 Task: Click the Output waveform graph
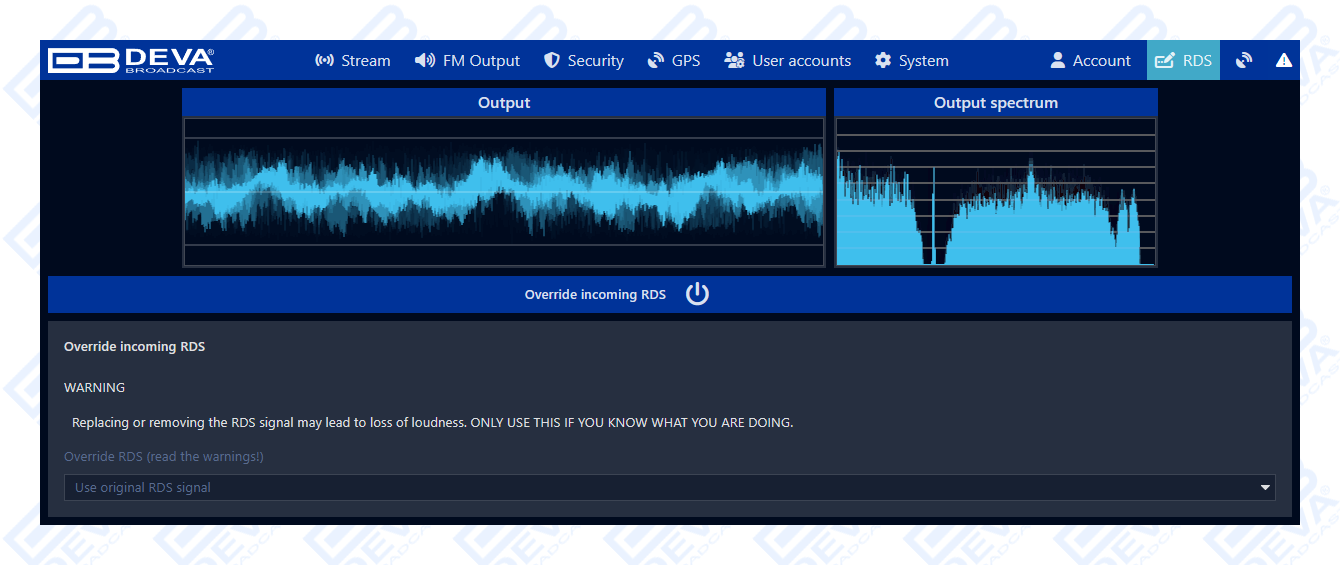tap(504, 192)
